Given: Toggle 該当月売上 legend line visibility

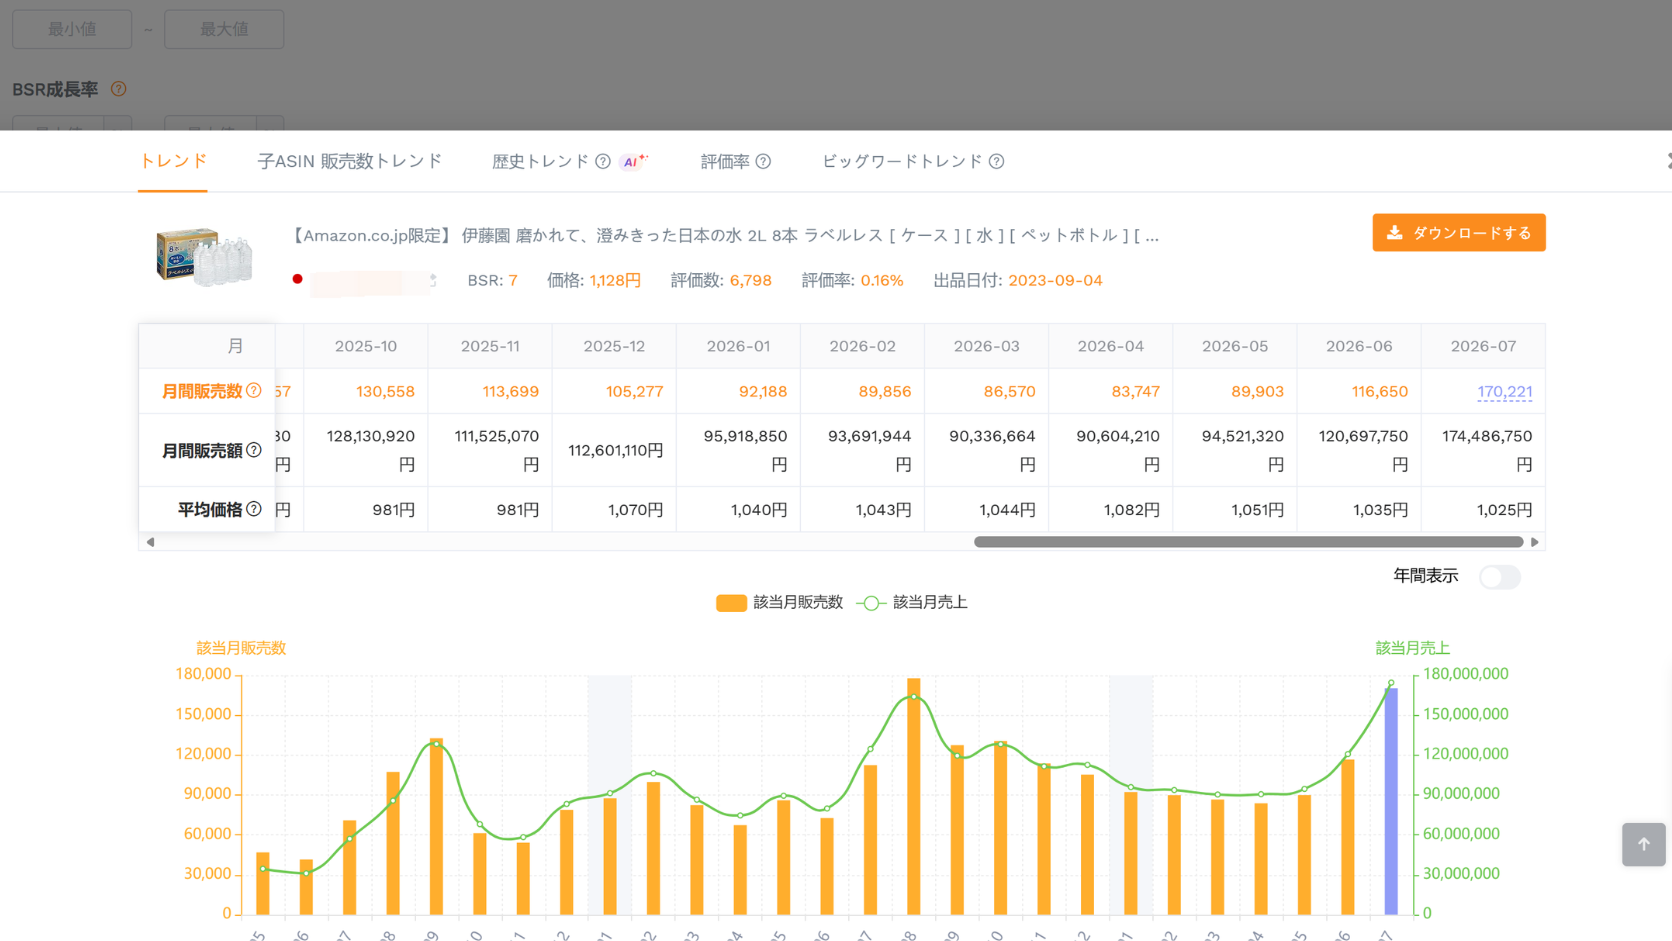Looking at the screenshot, I should [x=912, y=602].
